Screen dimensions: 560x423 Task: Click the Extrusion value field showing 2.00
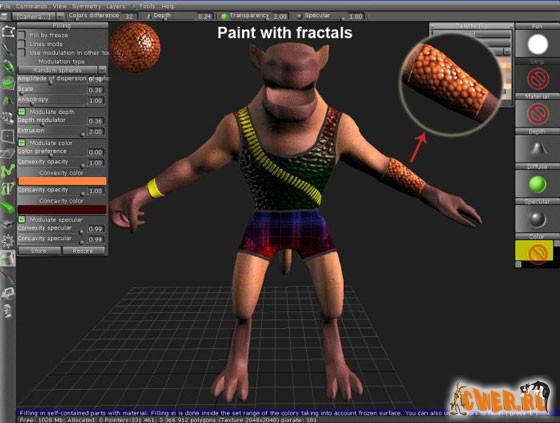click(x=96, y=132)
